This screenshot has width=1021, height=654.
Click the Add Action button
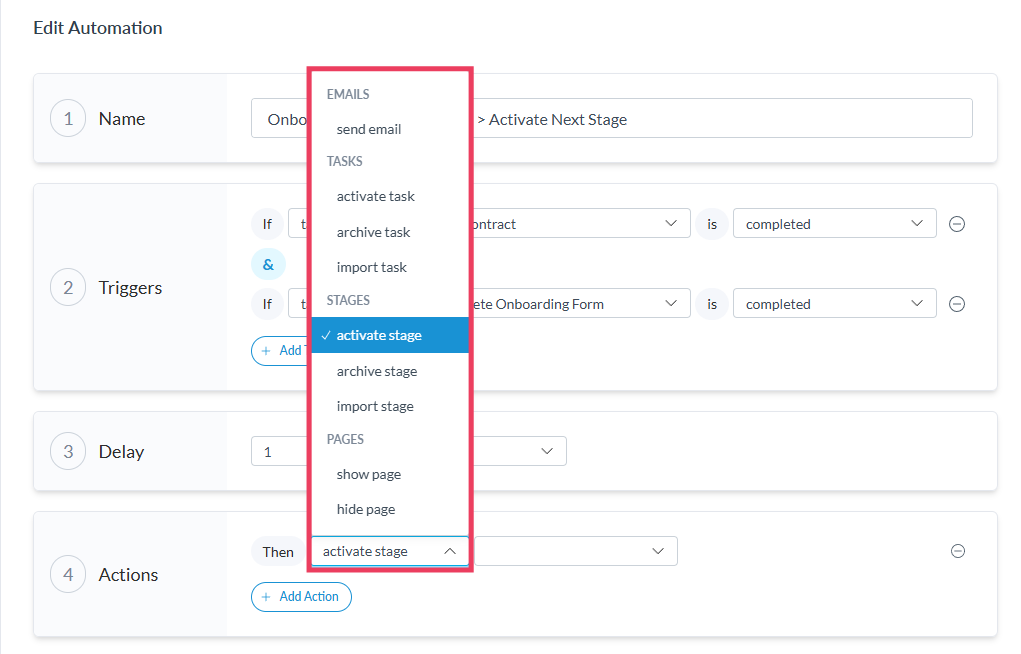click(x=301, y=597)
